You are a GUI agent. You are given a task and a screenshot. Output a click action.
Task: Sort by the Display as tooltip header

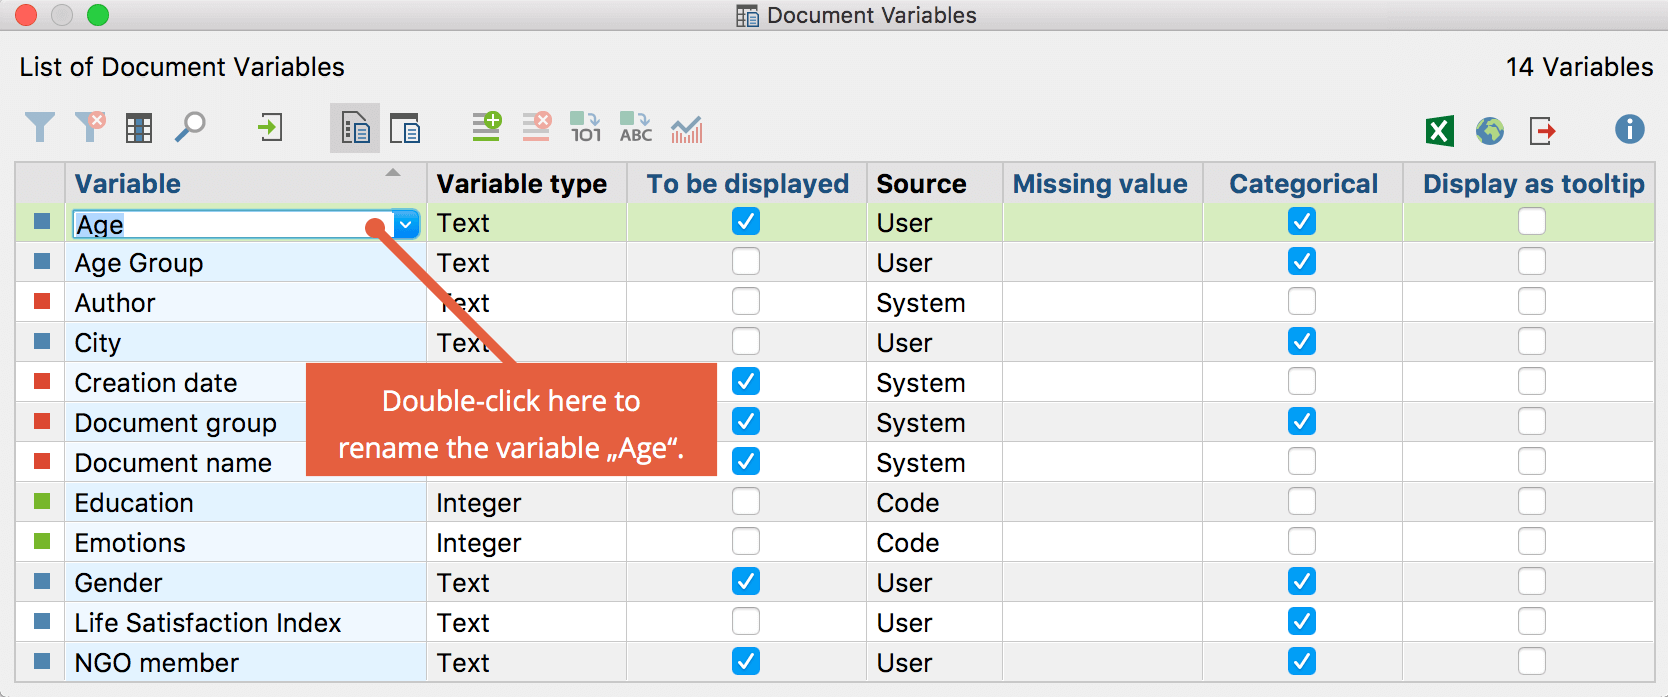[1530, 183]
